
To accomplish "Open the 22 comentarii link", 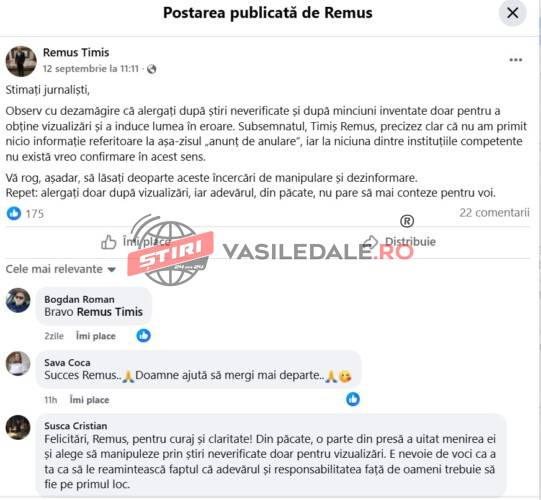I will (x=494, y=213).
